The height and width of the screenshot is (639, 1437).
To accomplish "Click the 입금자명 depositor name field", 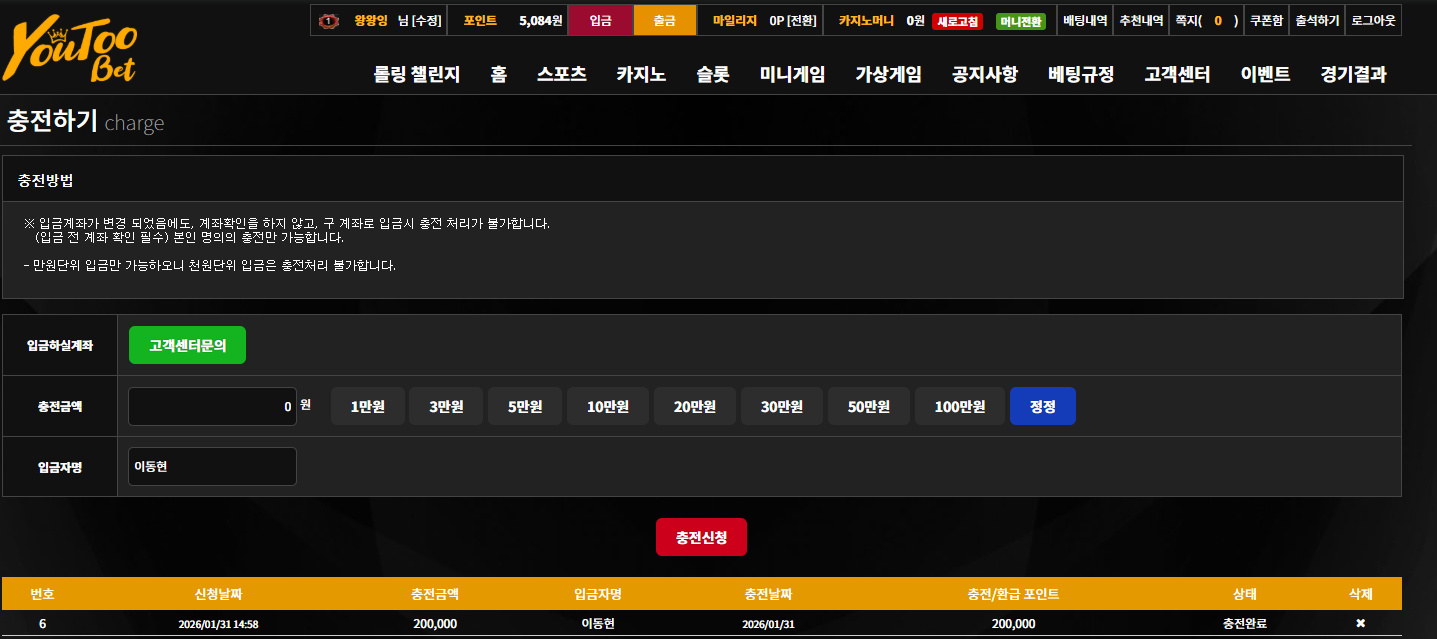I will point(212,466).
